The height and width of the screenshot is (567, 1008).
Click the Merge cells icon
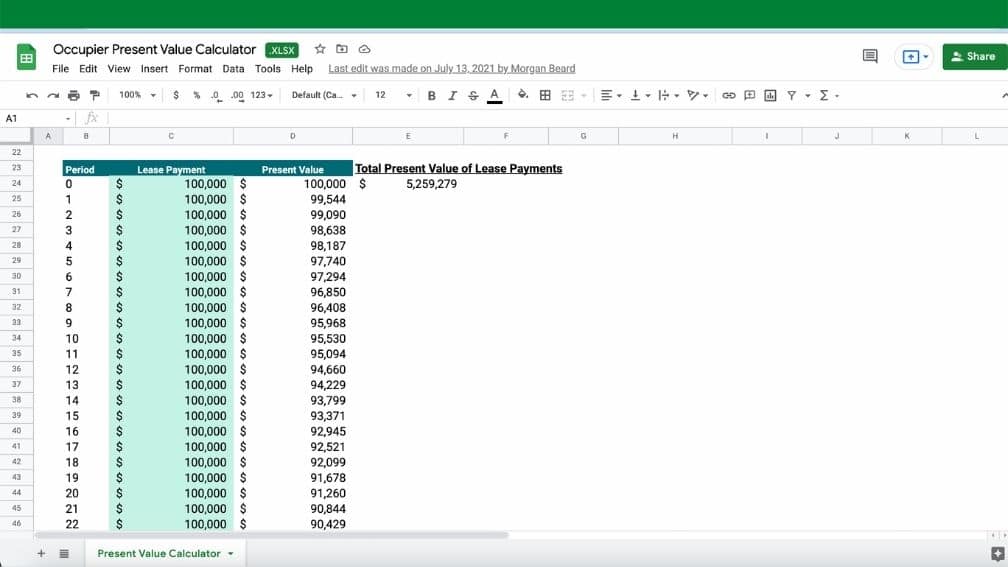568,96
